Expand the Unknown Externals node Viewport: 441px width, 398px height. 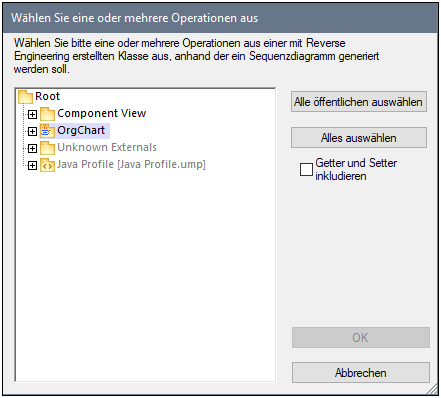click(32, 148)
